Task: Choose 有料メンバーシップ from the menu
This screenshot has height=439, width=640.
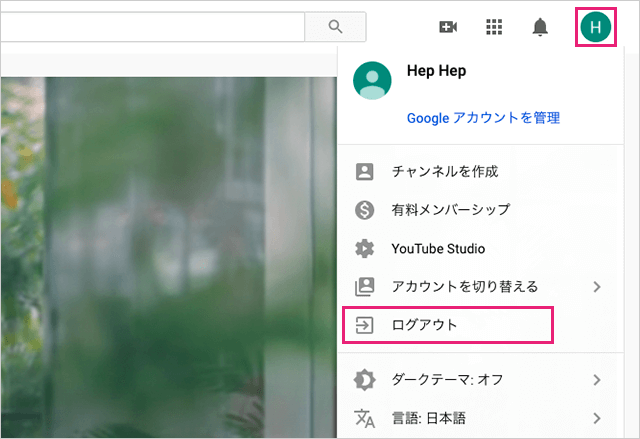Action: (450, 210)
